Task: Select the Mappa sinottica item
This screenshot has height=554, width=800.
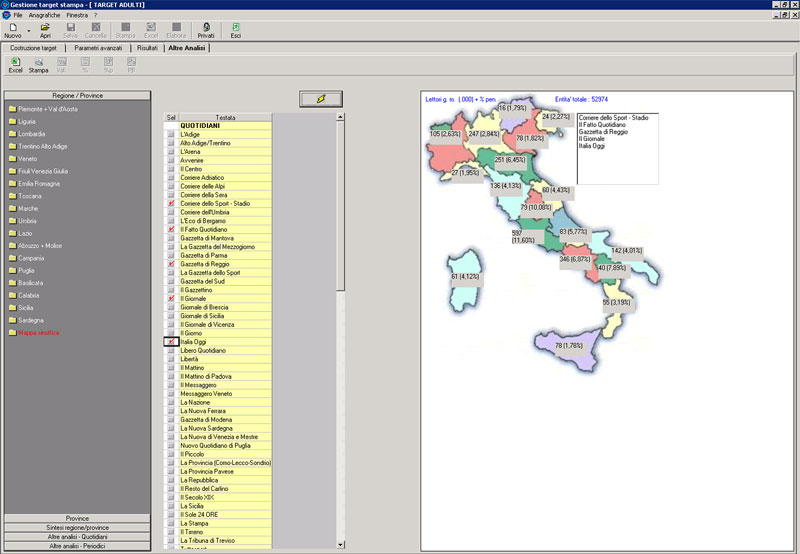Action: click(38, 332)
